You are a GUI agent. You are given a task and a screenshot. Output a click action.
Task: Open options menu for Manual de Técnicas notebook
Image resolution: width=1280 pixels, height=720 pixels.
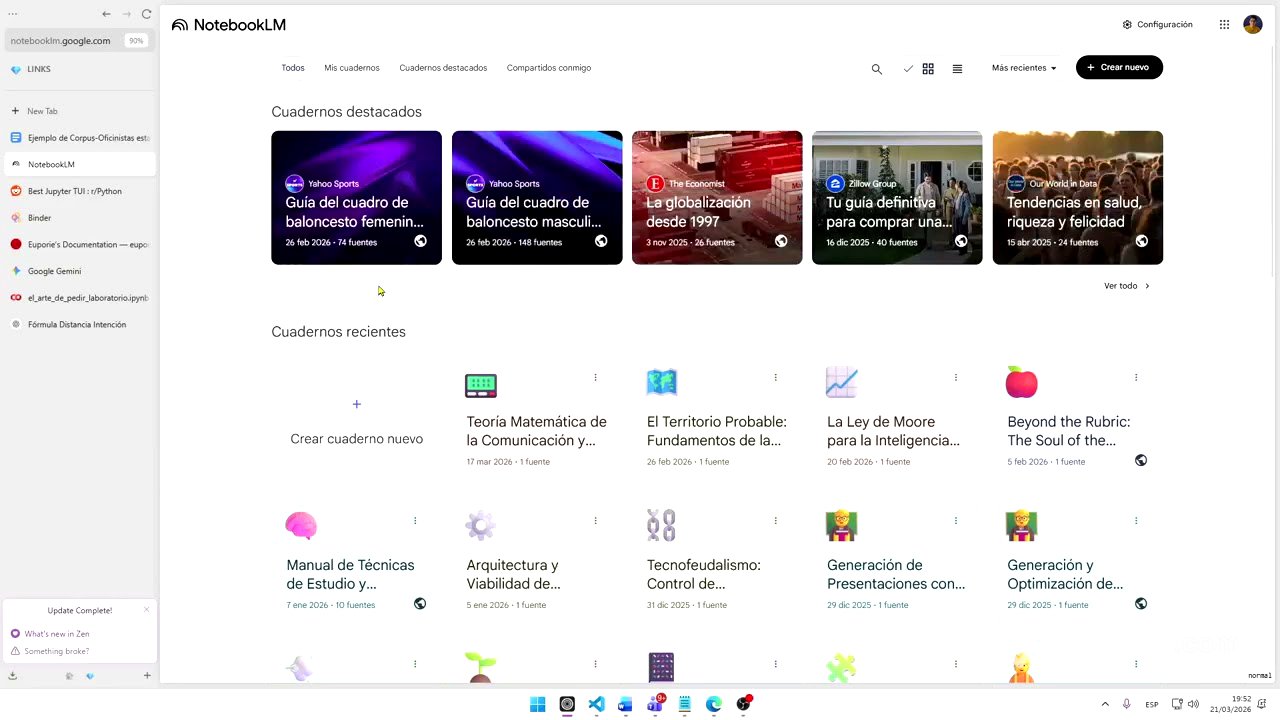[x=415, y=520]
